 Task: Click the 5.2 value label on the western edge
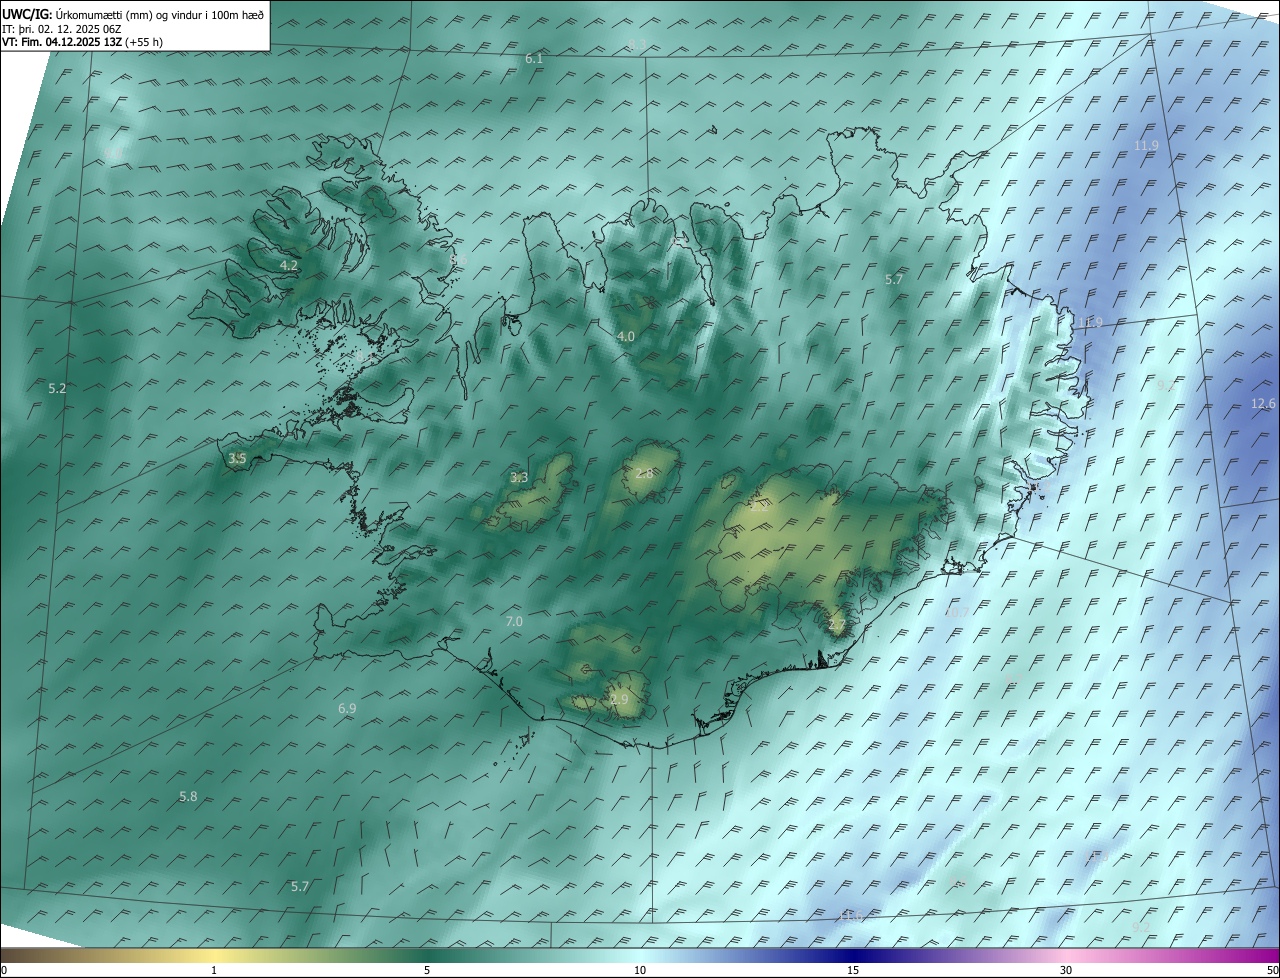click(x=57, y=388)
